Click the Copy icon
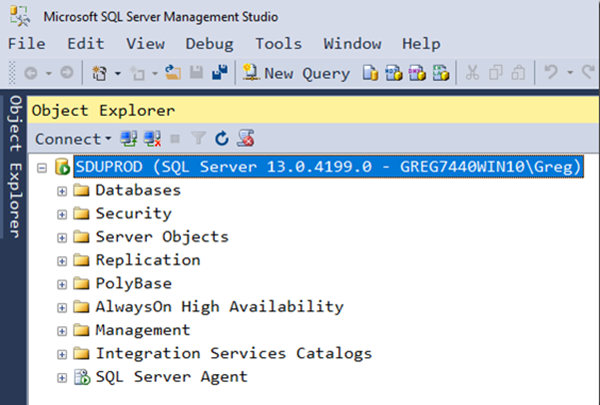The height and width of the screenshot is (405, 600). tap(496, 72)
